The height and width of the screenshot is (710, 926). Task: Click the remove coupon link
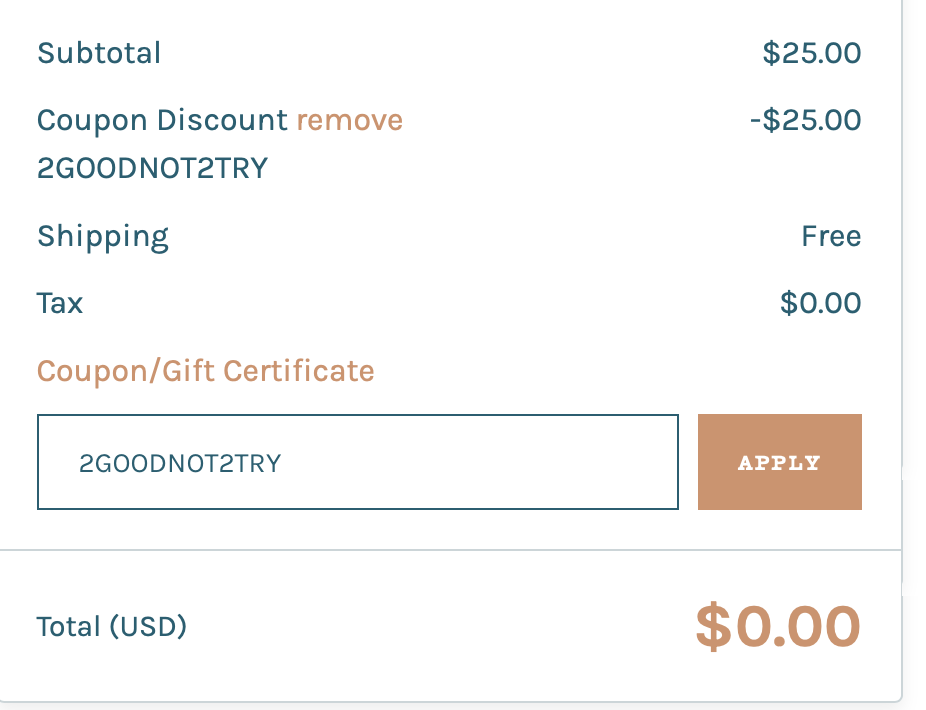(x=349, y=121)
